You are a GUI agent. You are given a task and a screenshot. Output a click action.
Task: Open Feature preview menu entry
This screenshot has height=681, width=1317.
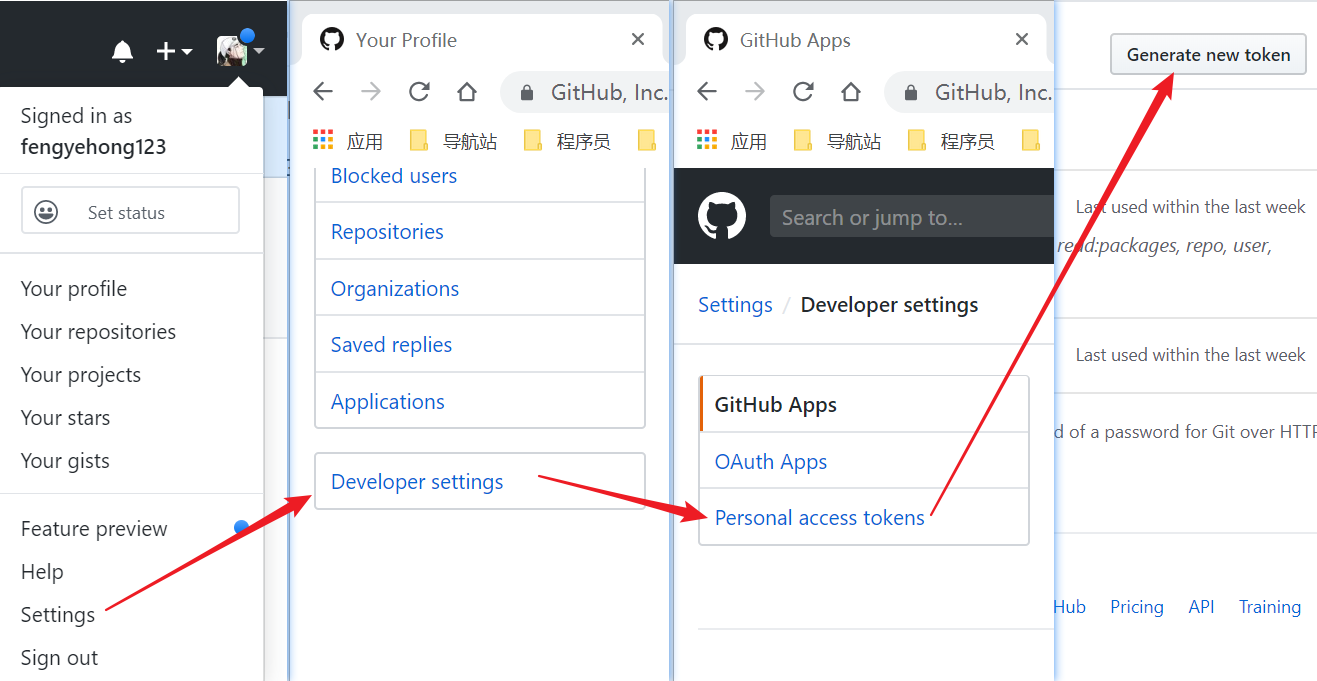pos(94,529)
